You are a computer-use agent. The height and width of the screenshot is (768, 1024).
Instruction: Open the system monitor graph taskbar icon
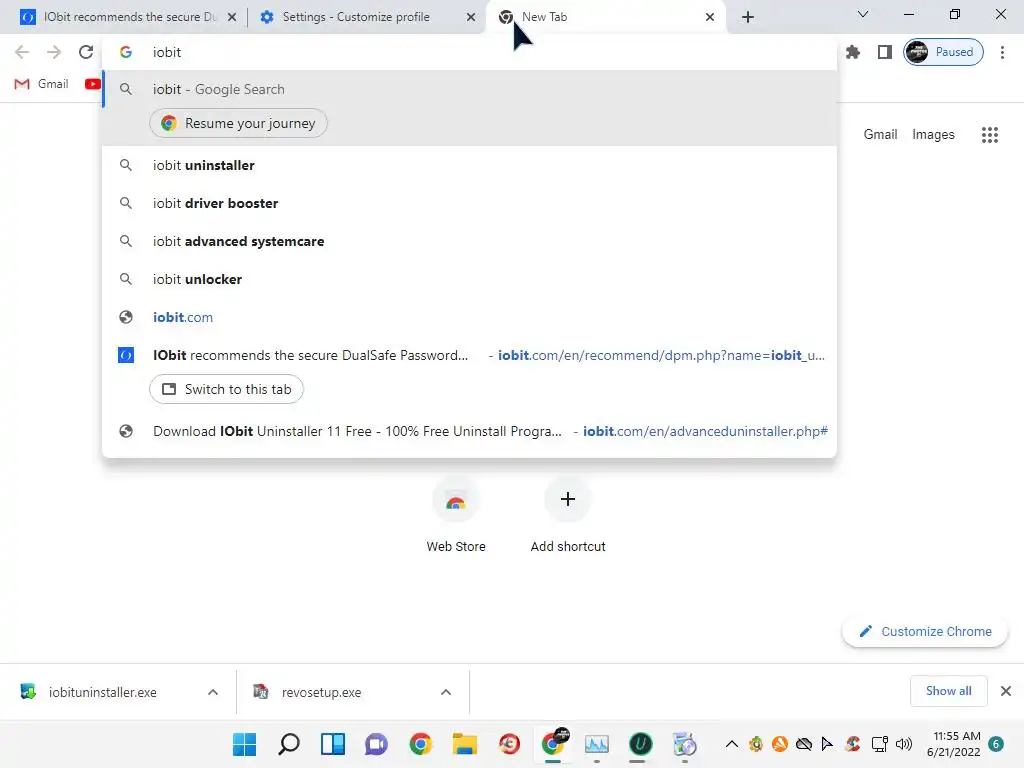click(x=596, y=744)
